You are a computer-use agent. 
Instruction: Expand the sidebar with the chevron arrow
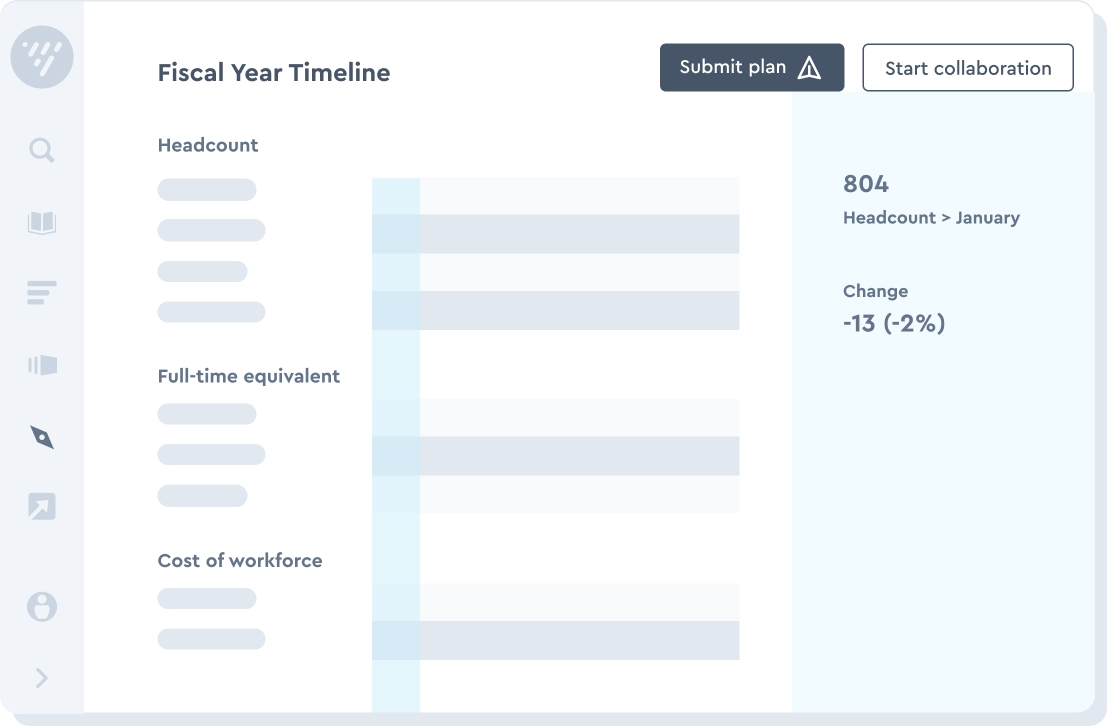[x=41, y=678]
